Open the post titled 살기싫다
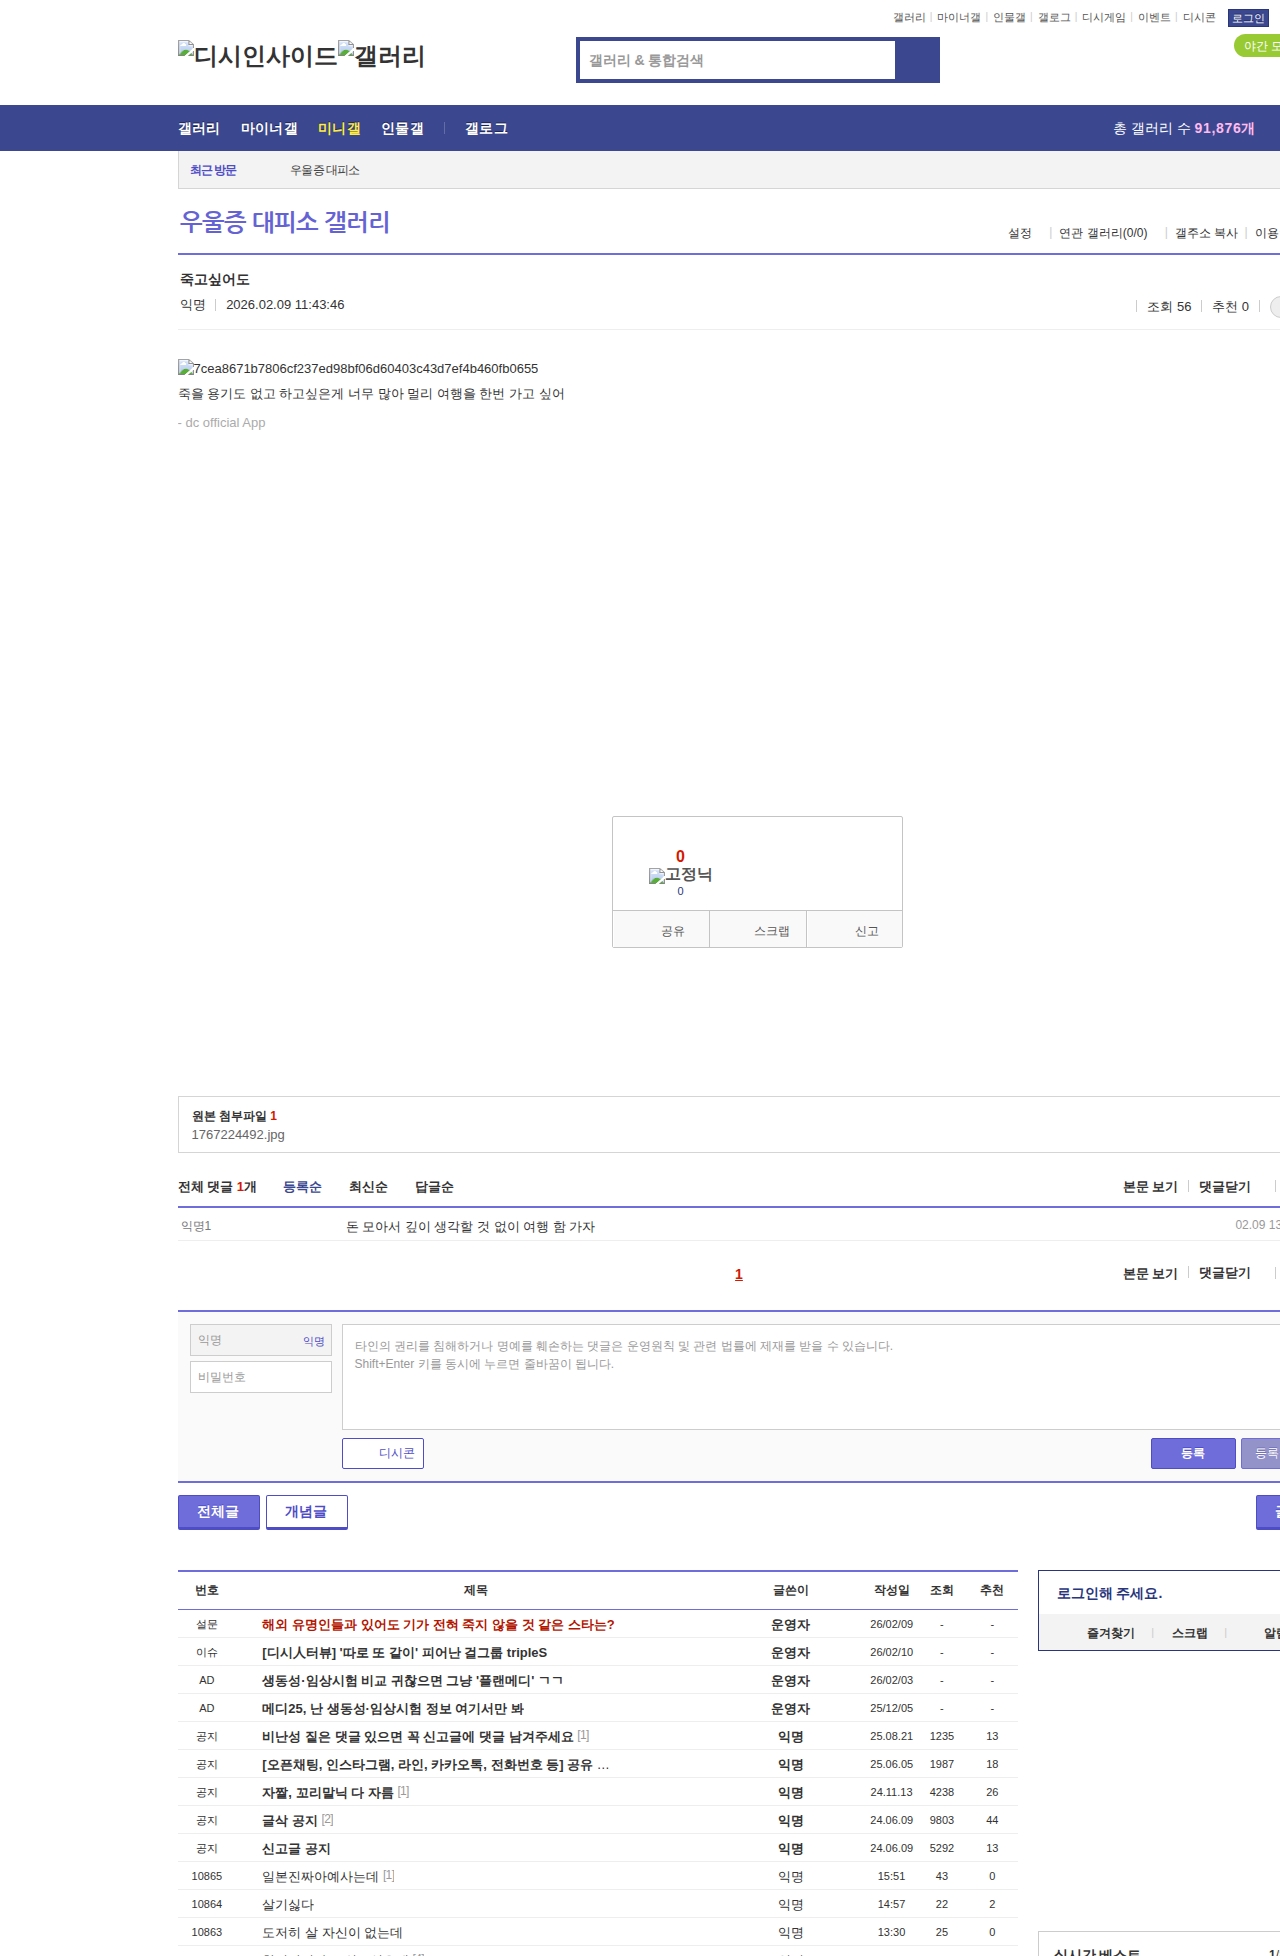Screen dimensions: 1280x1956 coord(288,1904)
